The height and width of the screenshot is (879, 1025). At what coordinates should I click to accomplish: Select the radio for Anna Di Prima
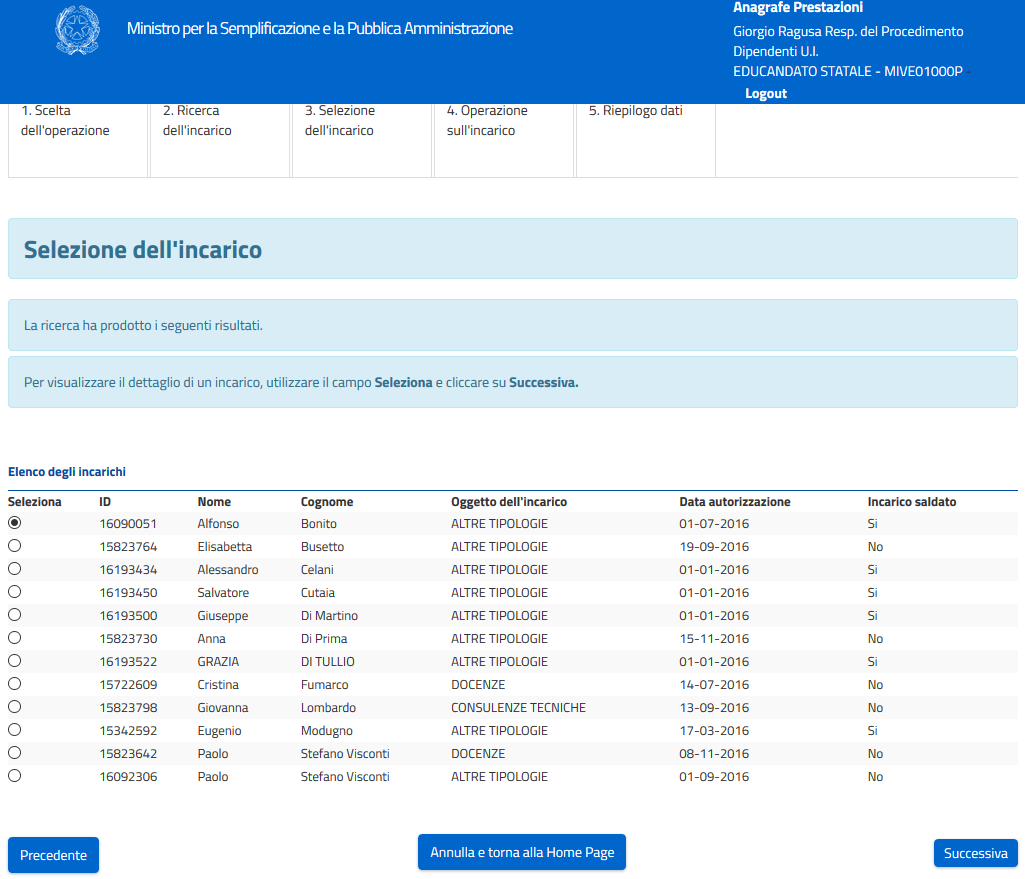pos(15,638)
